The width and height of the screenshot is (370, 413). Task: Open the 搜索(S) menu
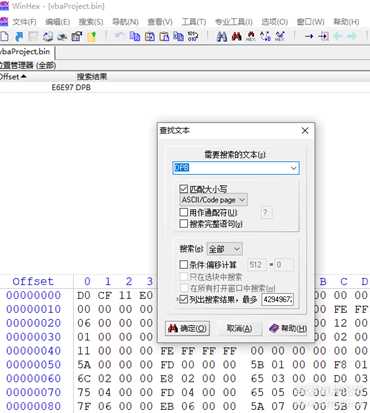coord(91,22)
